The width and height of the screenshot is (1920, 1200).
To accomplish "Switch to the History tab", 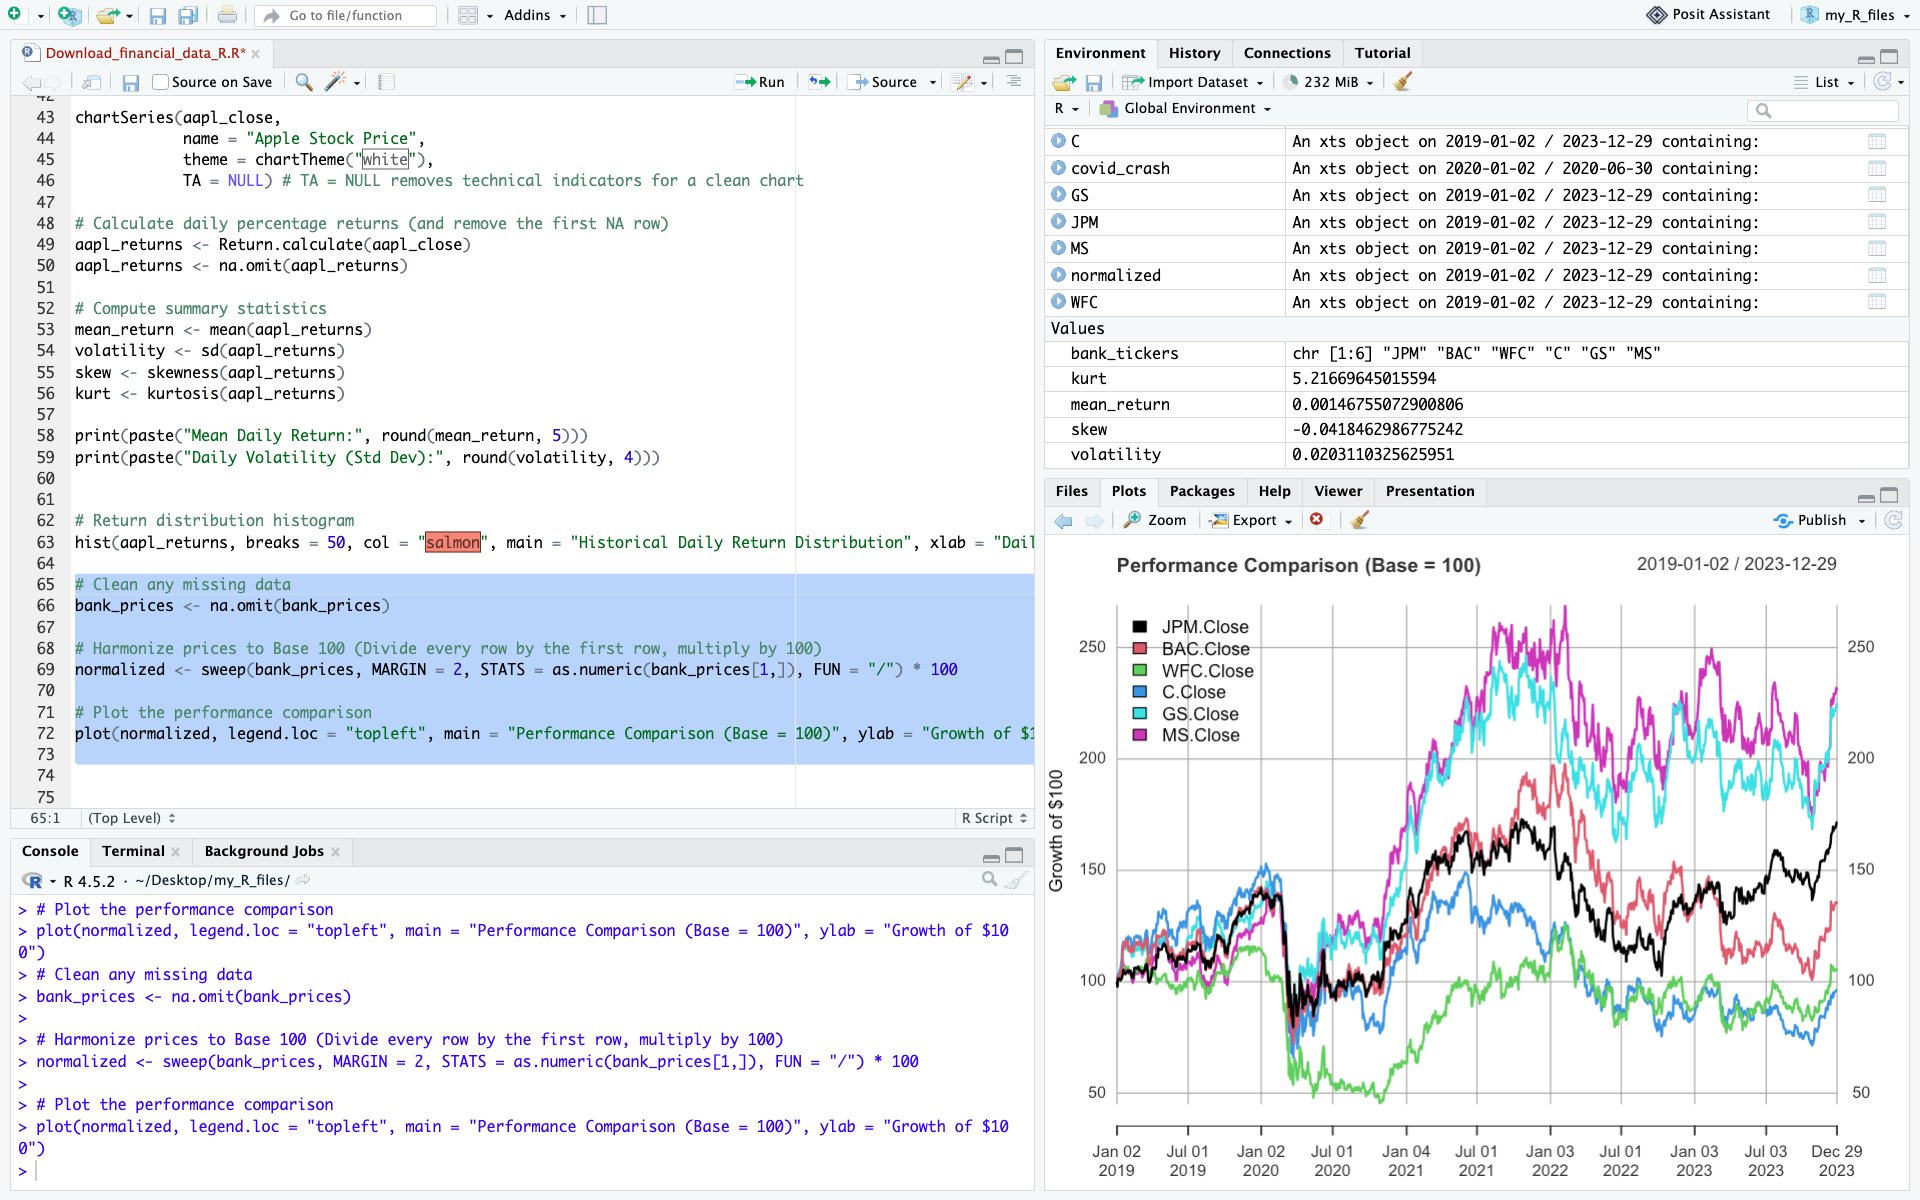I will 1194,53.
